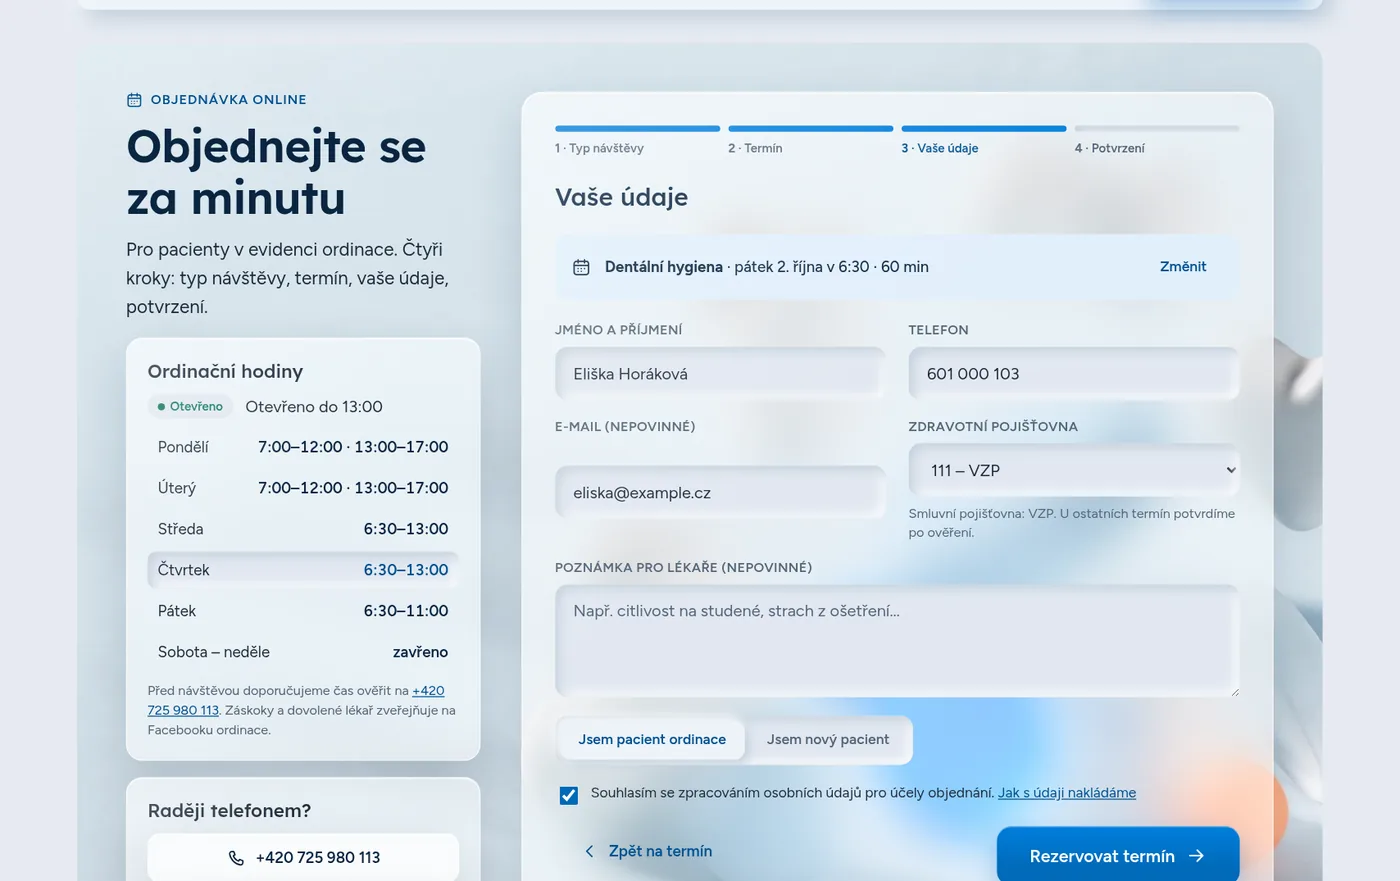Click the fourth unfilled progress bar segment
1400x881 pixels.
pos(1157,129)
